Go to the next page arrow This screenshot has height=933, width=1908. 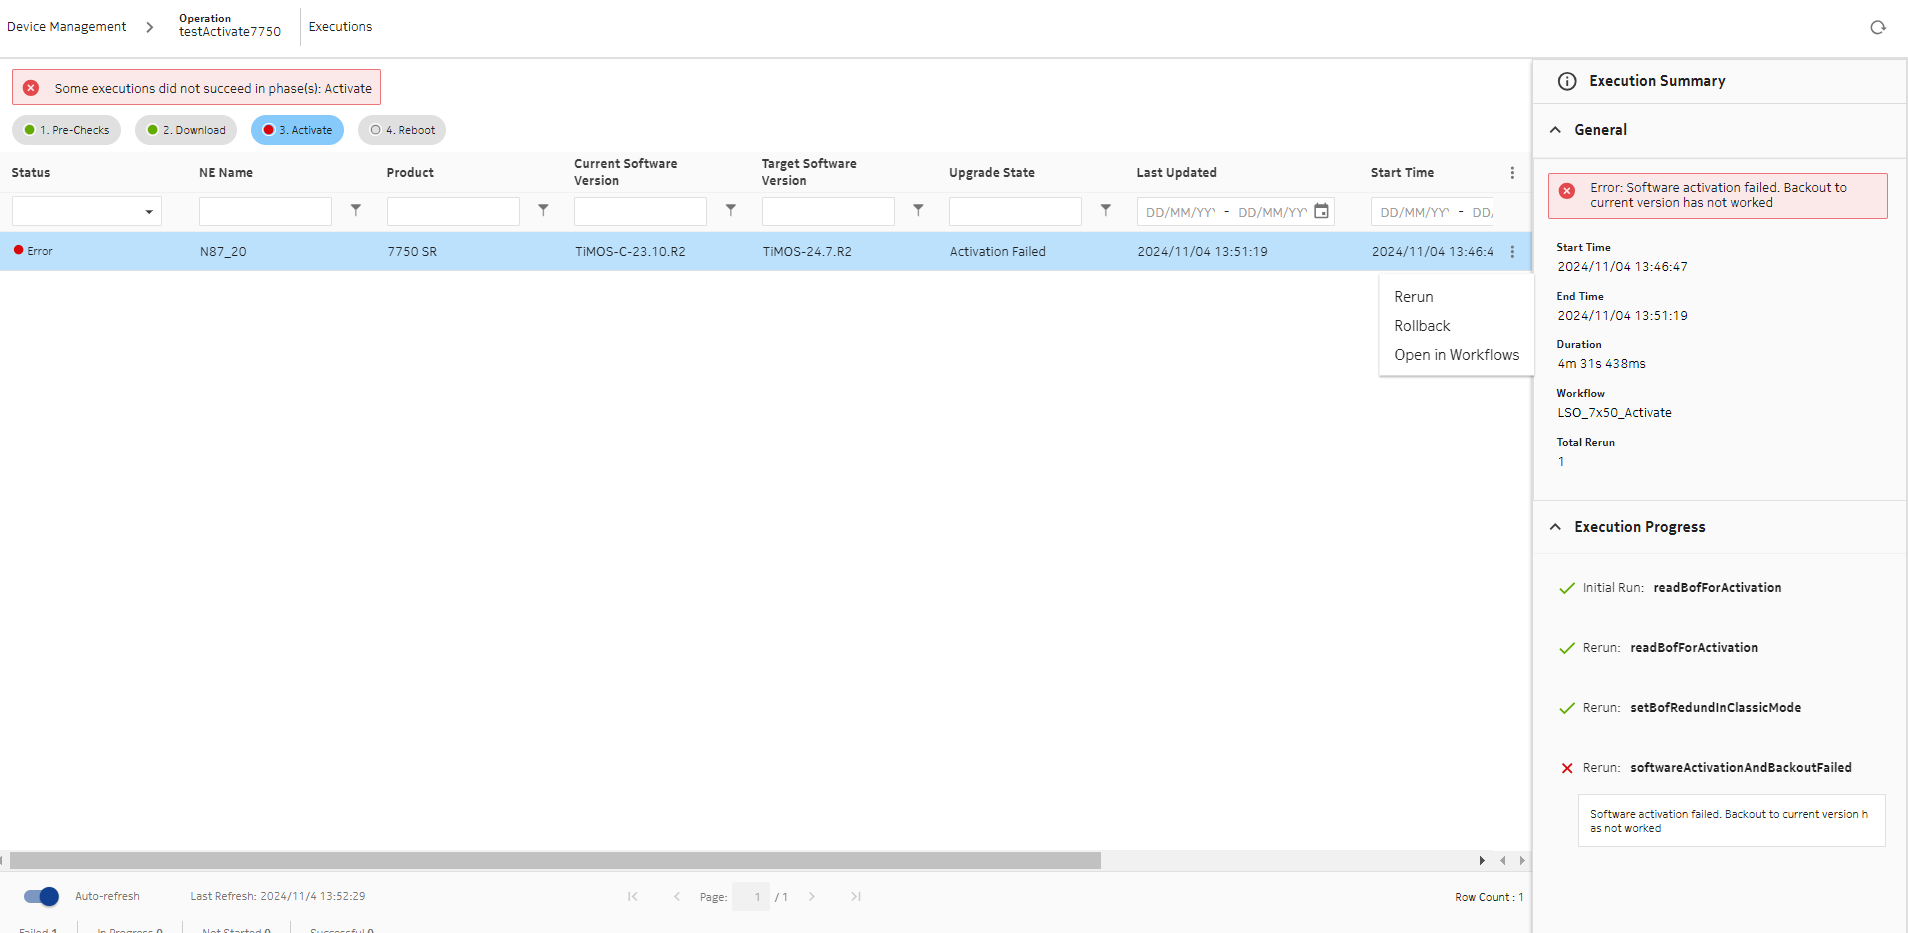811,897
